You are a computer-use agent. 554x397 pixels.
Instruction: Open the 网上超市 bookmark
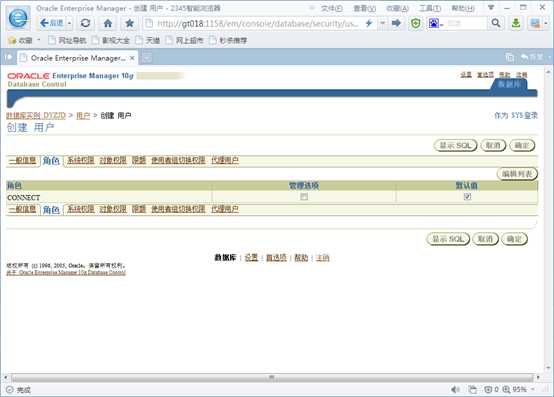coord(185,41)
